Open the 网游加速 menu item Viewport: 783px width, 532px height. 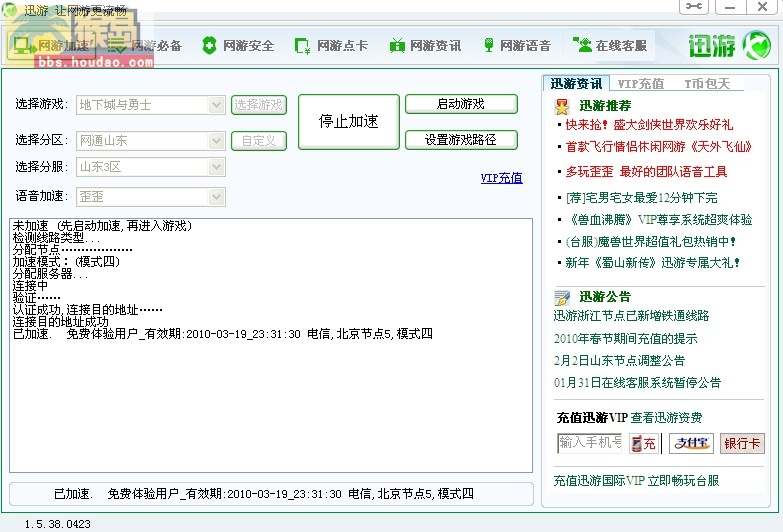[51, 46]
